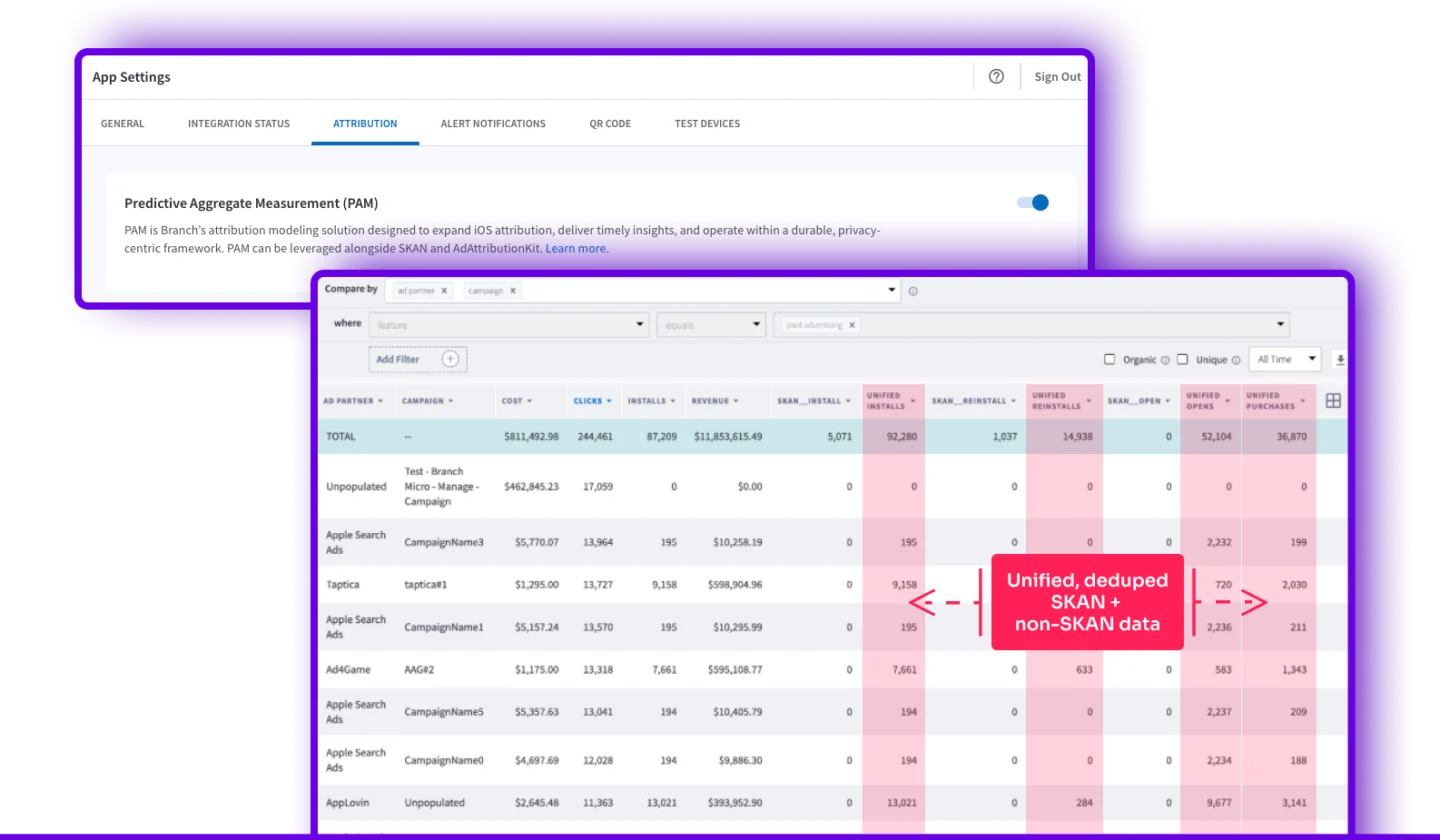Image resolution: width=1440 pixels, height=840 pixels.
Task: Click the Organic info icon
Action: point(1165,360)
